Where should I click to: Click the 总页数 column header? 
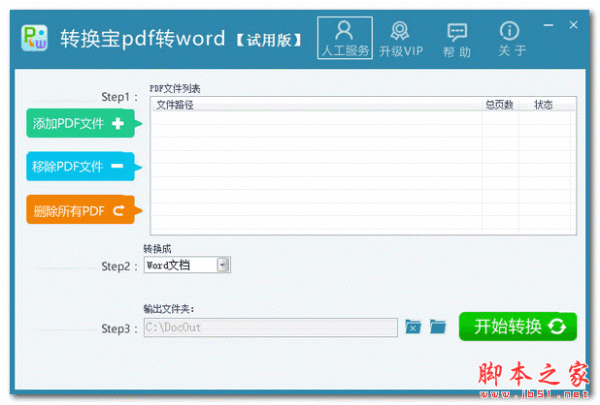tap(499, 105)
